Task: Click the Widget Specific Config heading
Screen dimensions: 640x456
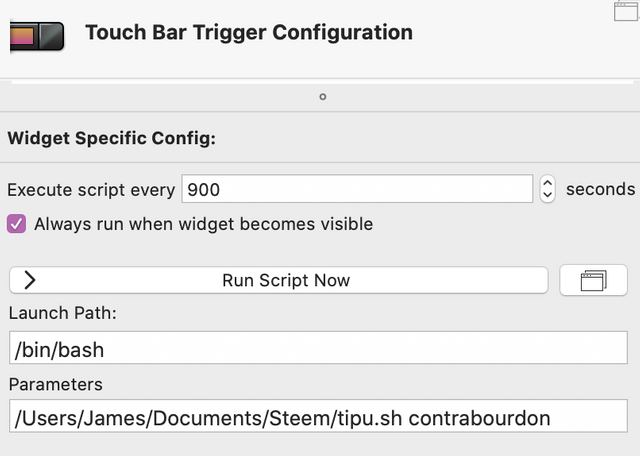Action: pyautogui.click(x=111, y=139)
